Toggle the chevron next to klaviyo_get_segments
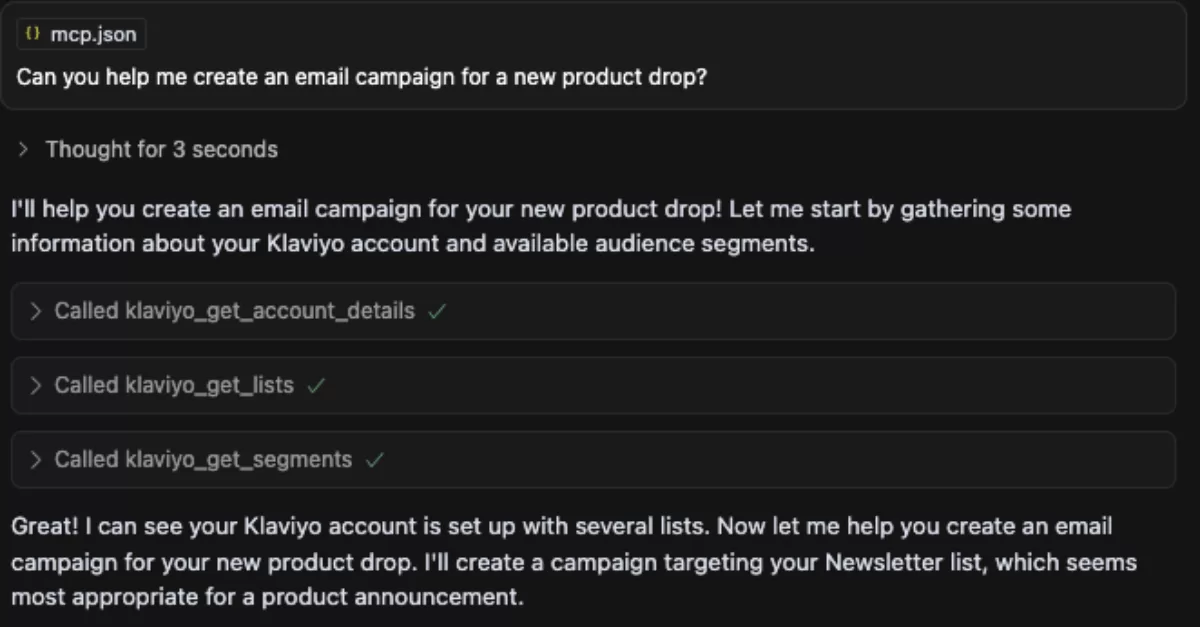Screen dimensions: 1200x627 pyautogui.click(x=36, y=460)
